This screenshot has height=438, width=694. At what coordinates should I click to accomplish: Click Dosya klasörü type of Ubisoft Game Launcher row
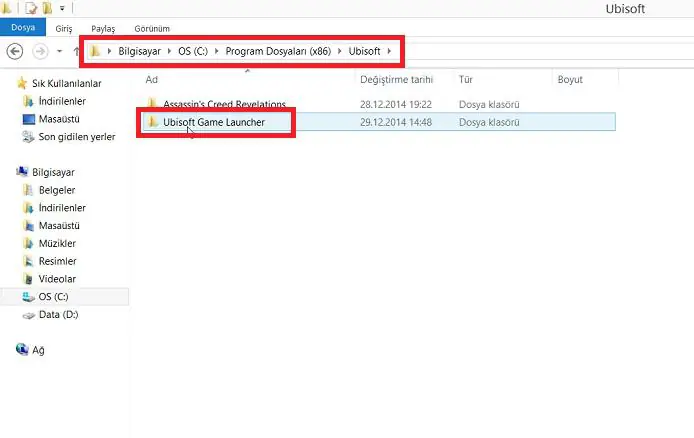pyautogui.click(x=489, y=122)
